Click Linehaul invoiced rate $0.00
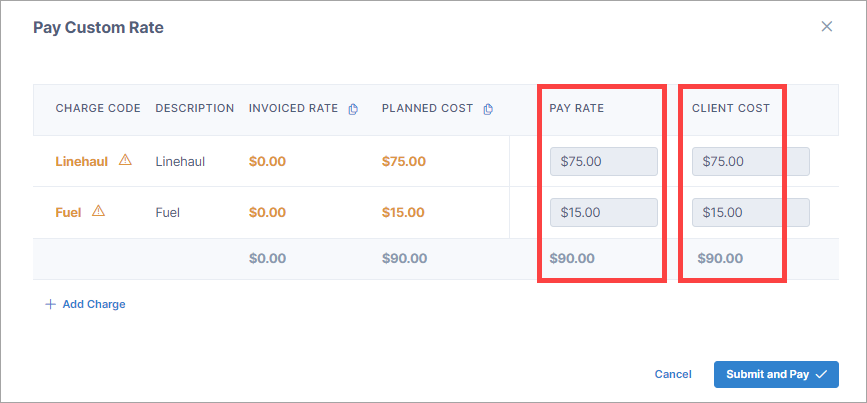The image size is (867, 403). (x=267, y=162)
